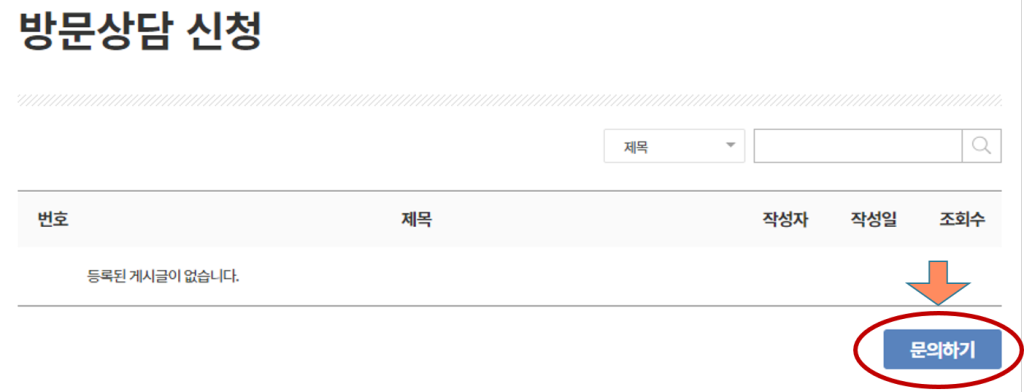1024x392 pixels.
Task: Click the 번호 column header
Action: coord(53,220)
